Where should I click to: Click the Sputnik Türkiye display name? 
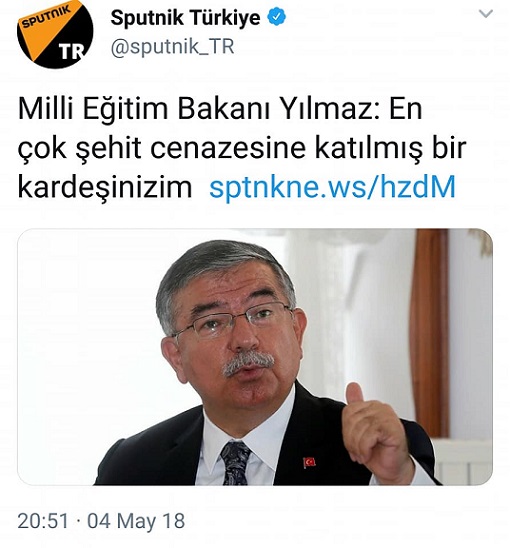(x=185, y=17)
